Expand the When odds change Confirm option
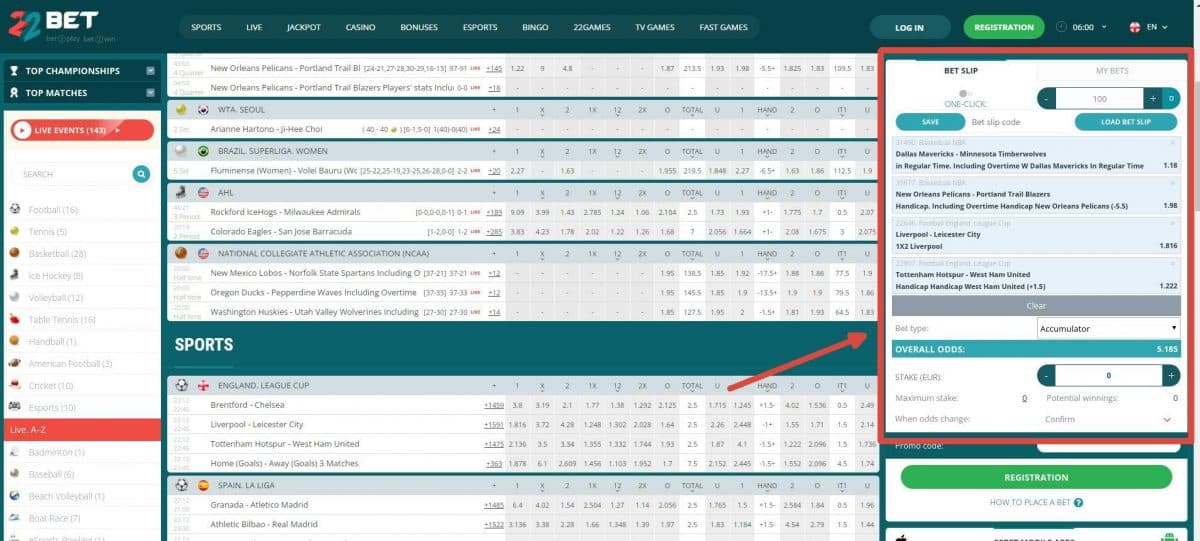The height and width of the screenshot is (541, 1200). tap(1167, 420)
